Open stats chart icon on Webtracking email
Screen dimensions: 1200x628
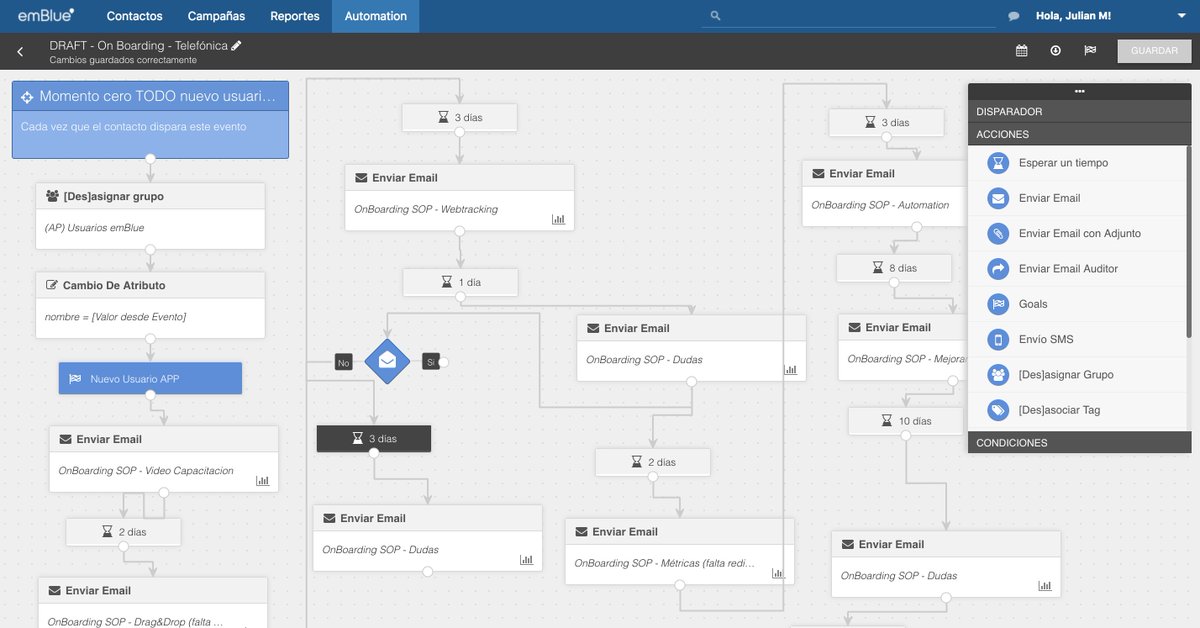pos(559,219)
